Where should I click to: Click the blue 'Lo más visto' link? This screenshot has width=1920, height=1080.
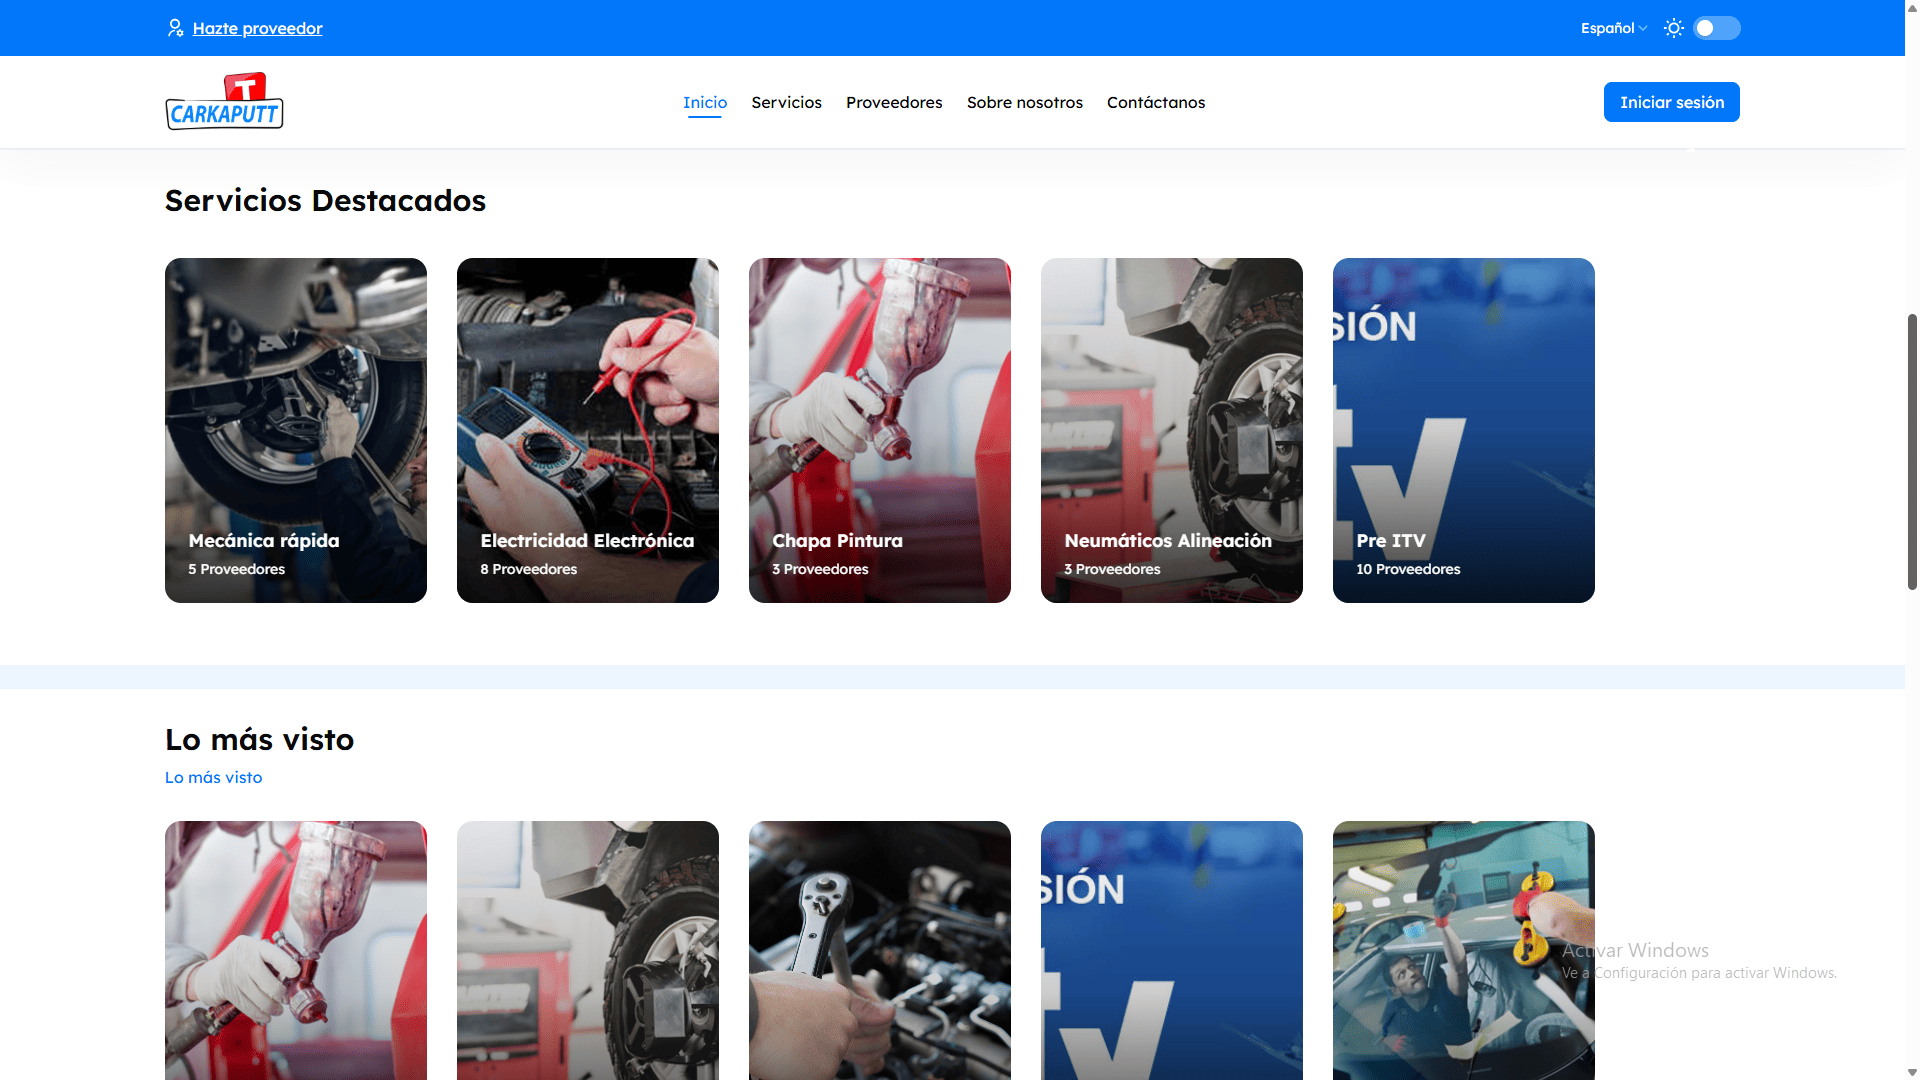pyautogui.click(x=213, y=777)
